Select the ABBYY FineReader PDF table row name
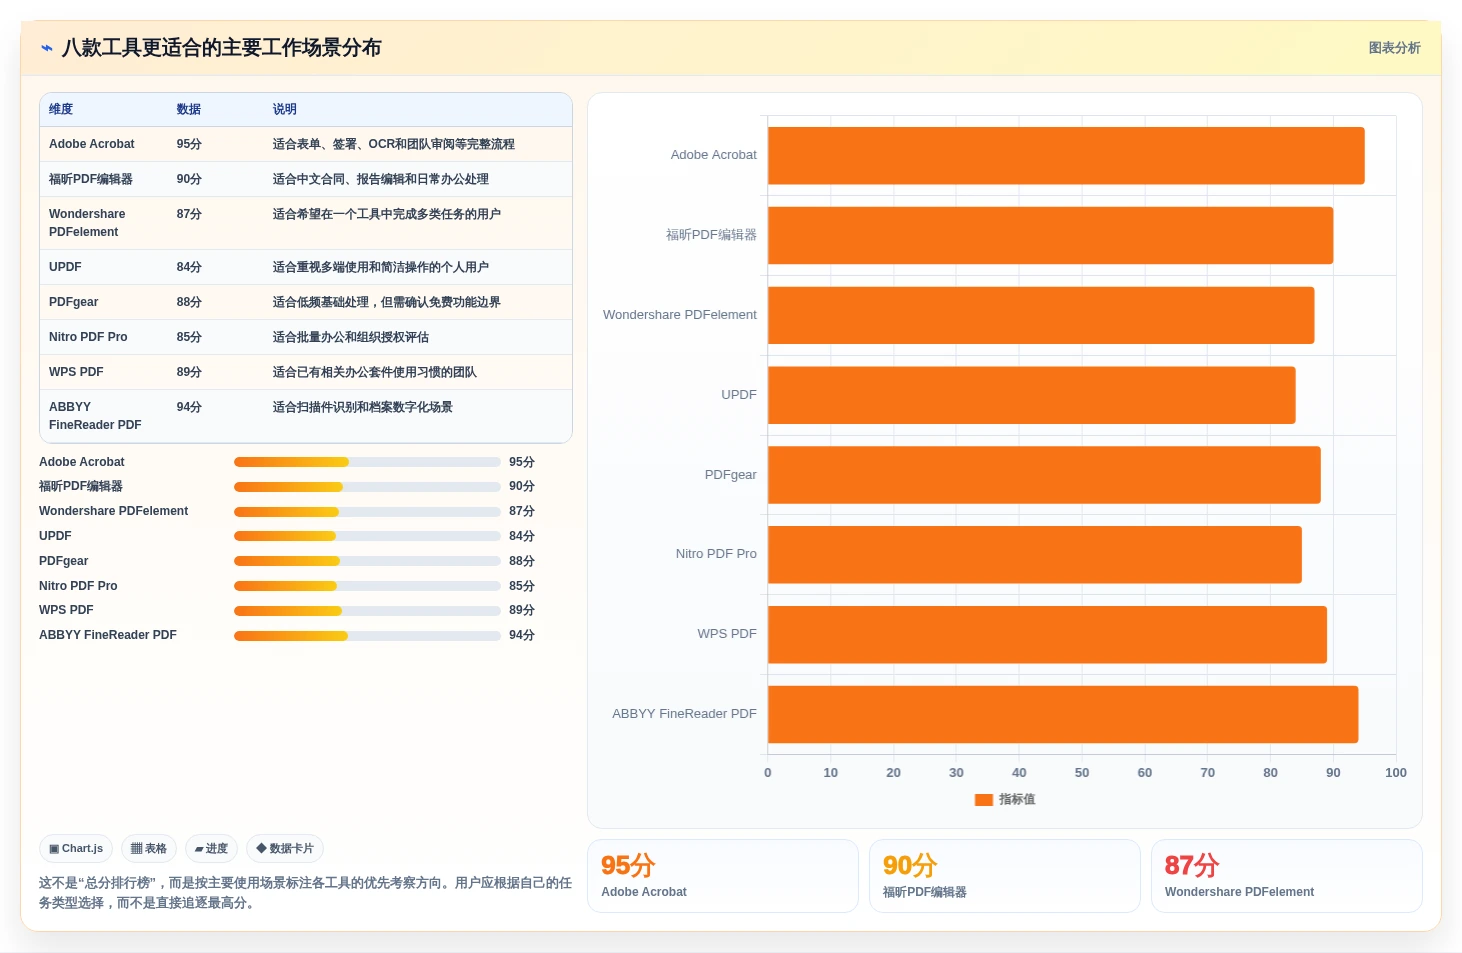1462x953 pixels. (x=95, y=416)
